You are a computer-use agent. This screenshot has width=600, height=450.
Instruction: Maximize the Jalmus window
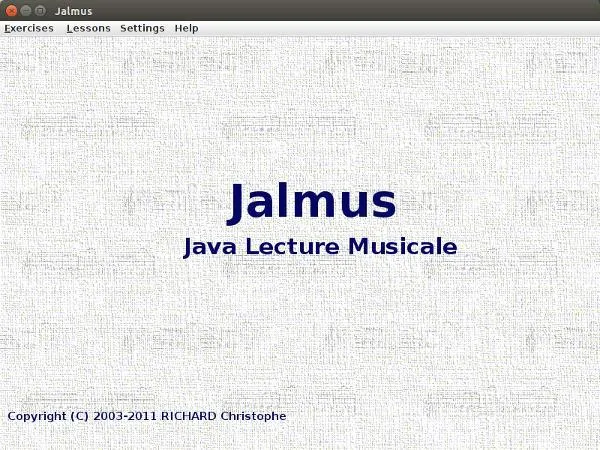tap(40, 11)
